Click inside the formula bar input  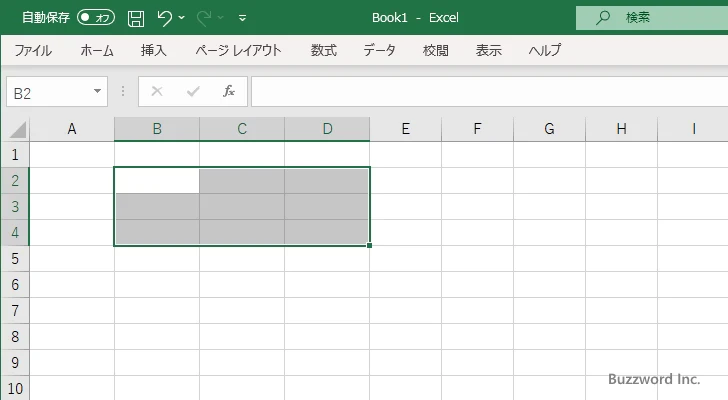(x=489, y=92)
